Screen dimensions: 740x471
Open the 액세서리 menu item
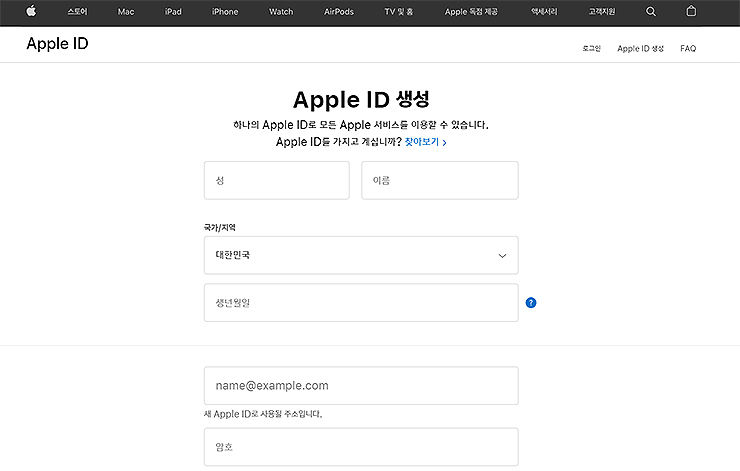[x=544, y=11]
